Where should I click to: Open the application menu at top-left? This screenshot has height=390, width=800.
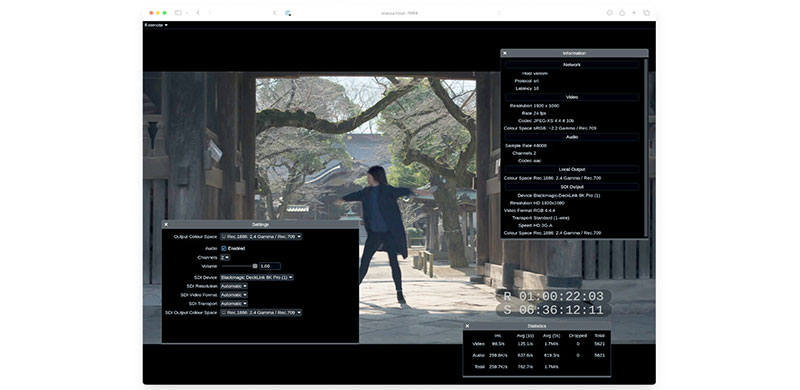tap(156, 25)
